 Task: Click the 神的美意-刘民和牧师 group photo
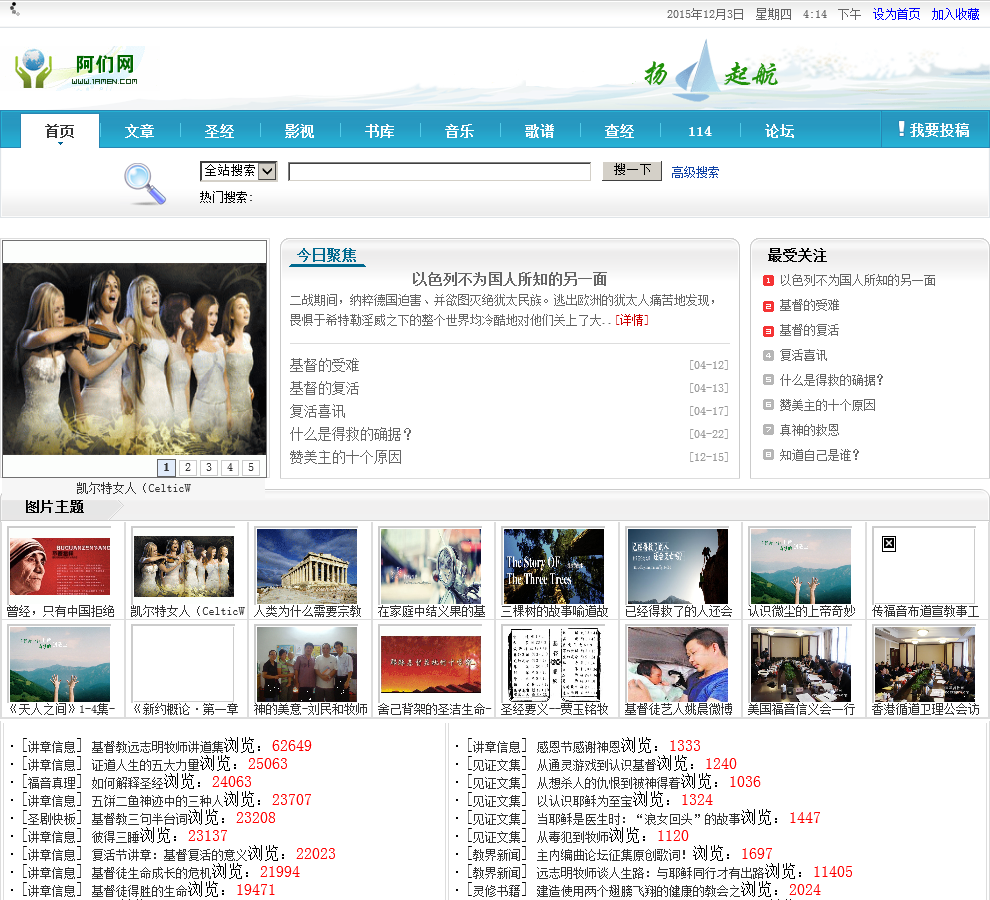coord(307,664)
